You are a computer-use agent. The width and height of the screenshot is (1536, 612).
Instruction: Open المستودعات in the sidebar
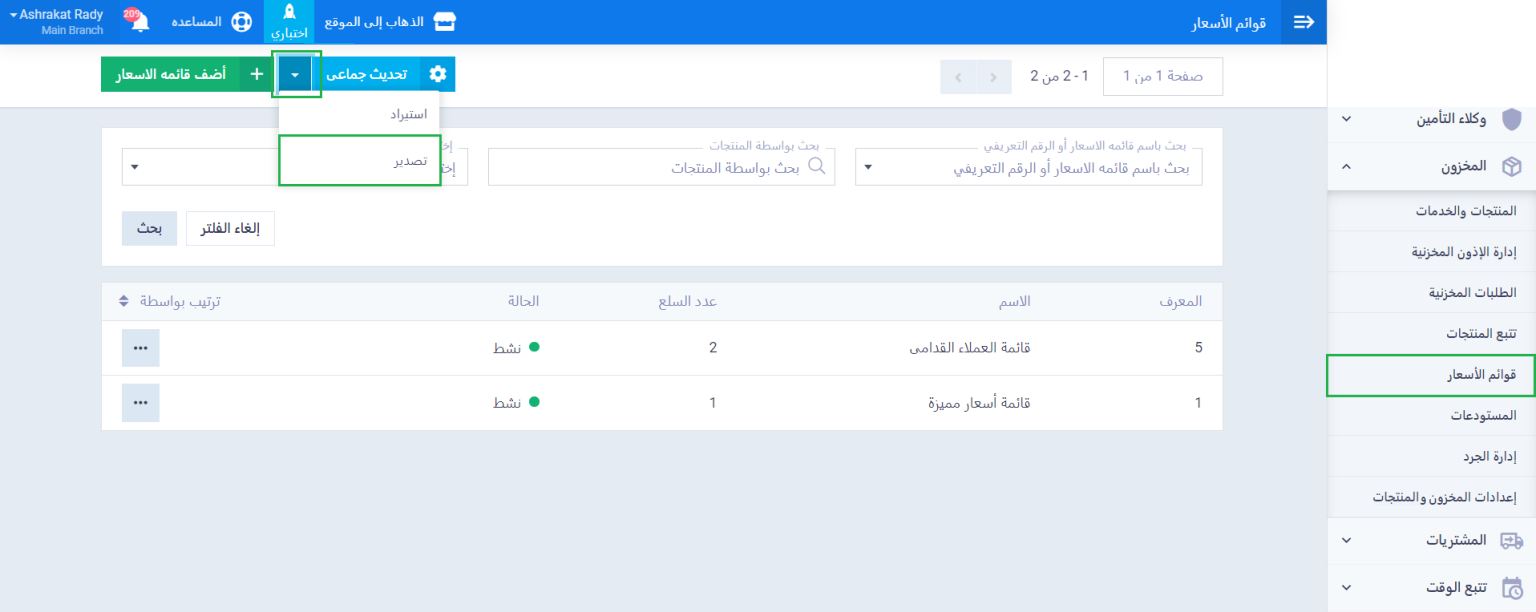tap(1482, 415)
